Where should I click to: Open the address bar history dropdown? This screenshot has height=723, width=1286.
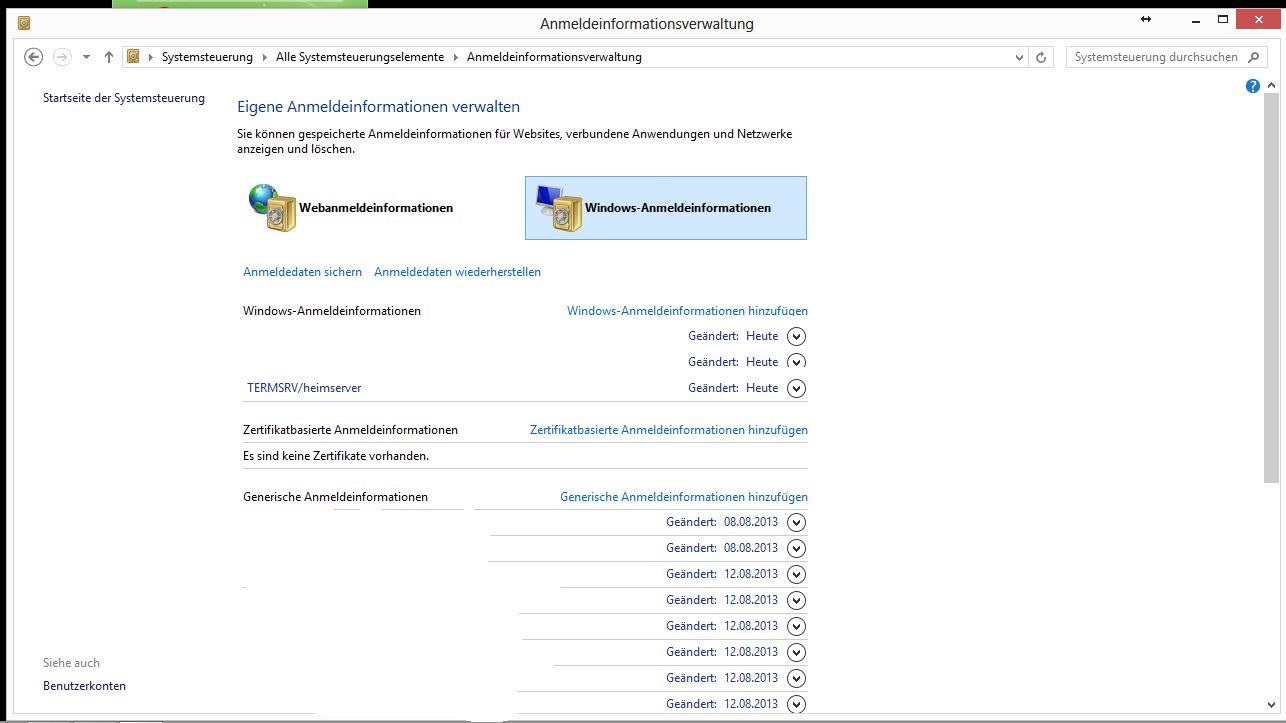click(1019, 57)
